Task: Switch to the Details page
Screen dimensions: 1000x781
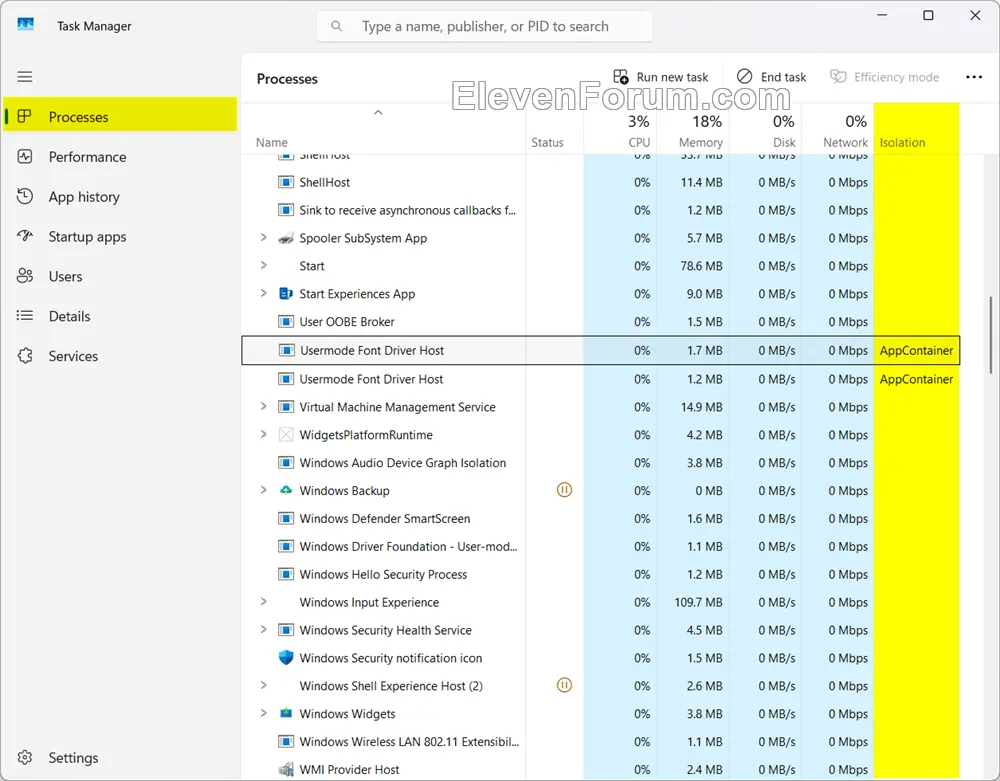Action: tap(120, 316)
